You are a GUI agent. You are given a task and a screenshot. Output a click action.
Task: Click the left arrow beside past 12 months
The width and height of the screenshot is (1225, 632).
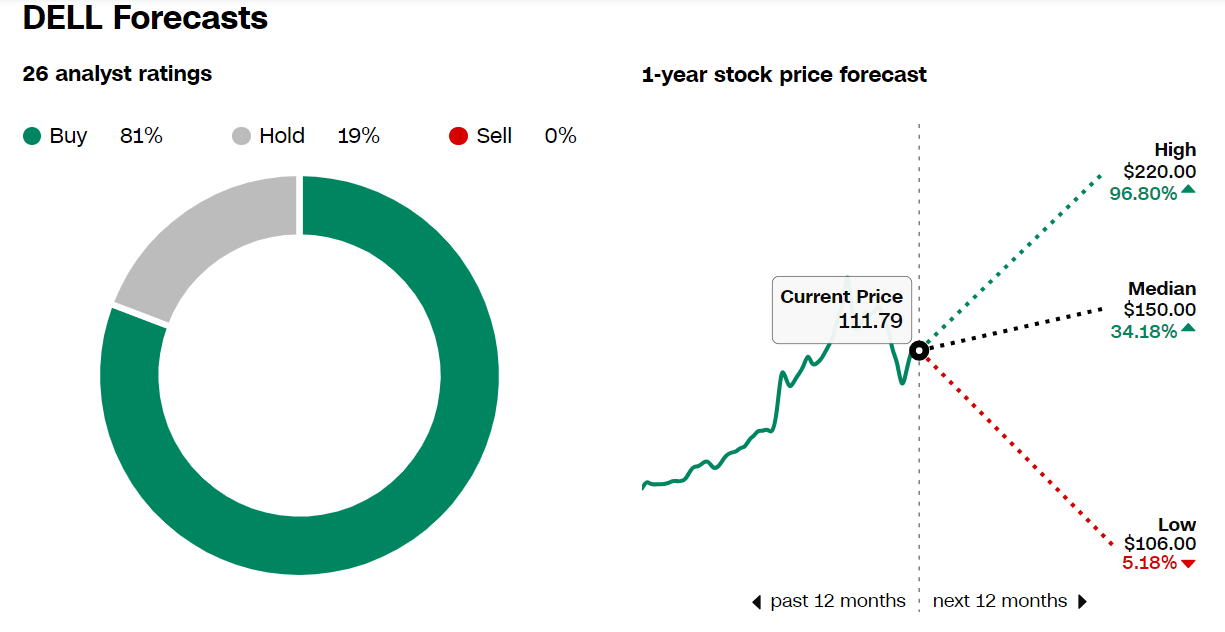point(757,602)
